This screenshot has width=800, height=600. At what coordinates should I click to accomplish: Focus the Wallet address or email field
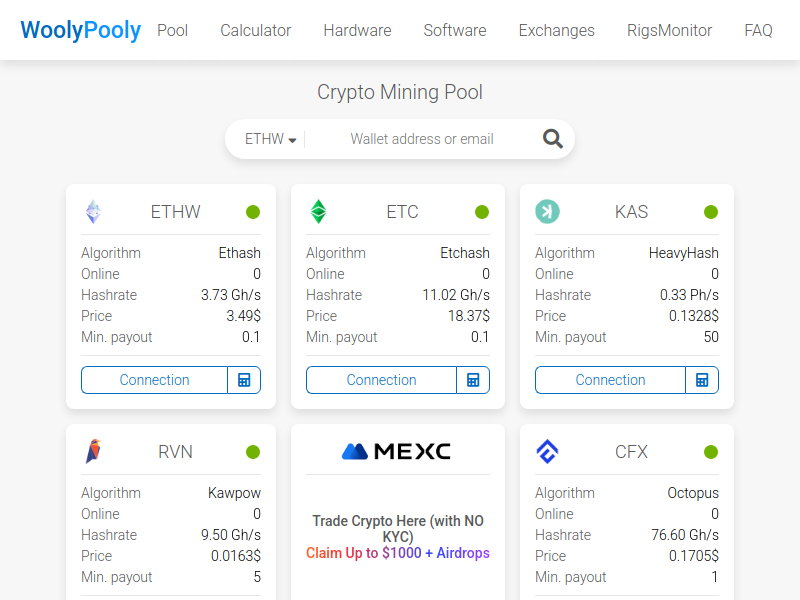[421, 139]
